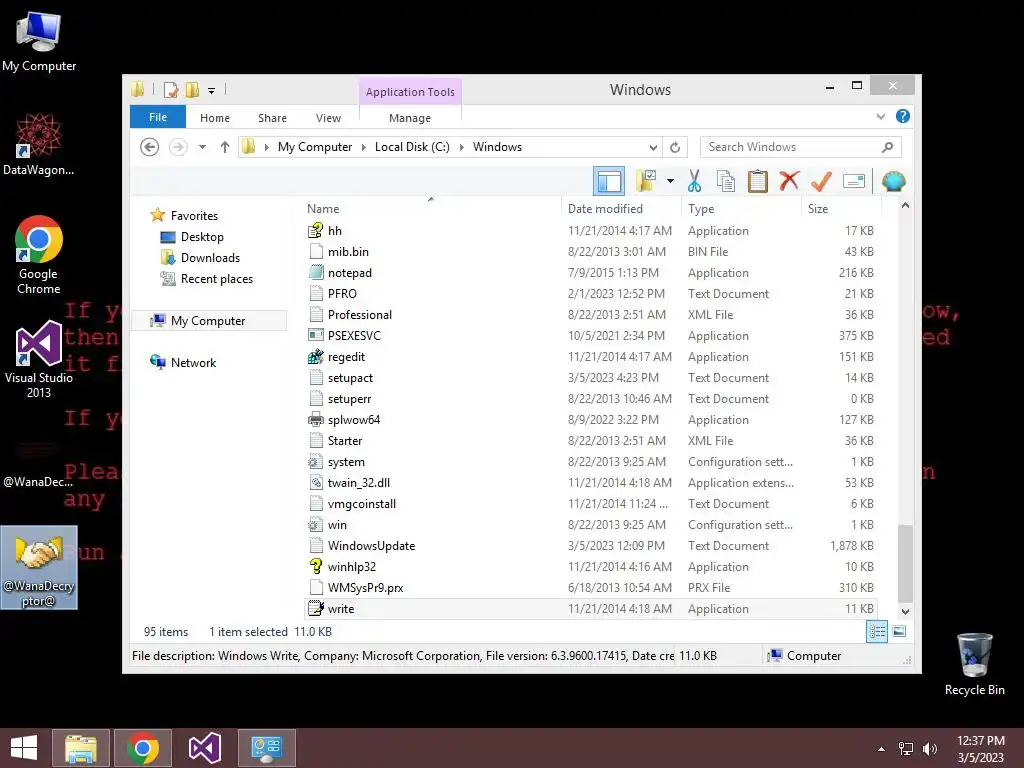
Task: Click the Application Tools contextual tab
Action: 410,92
